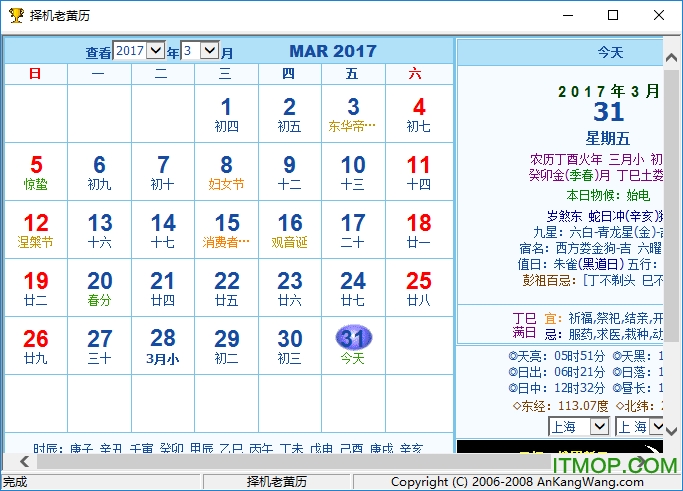Click horizontal scrollbar left arrow
The image size is (683, 491).
(10, 462)
